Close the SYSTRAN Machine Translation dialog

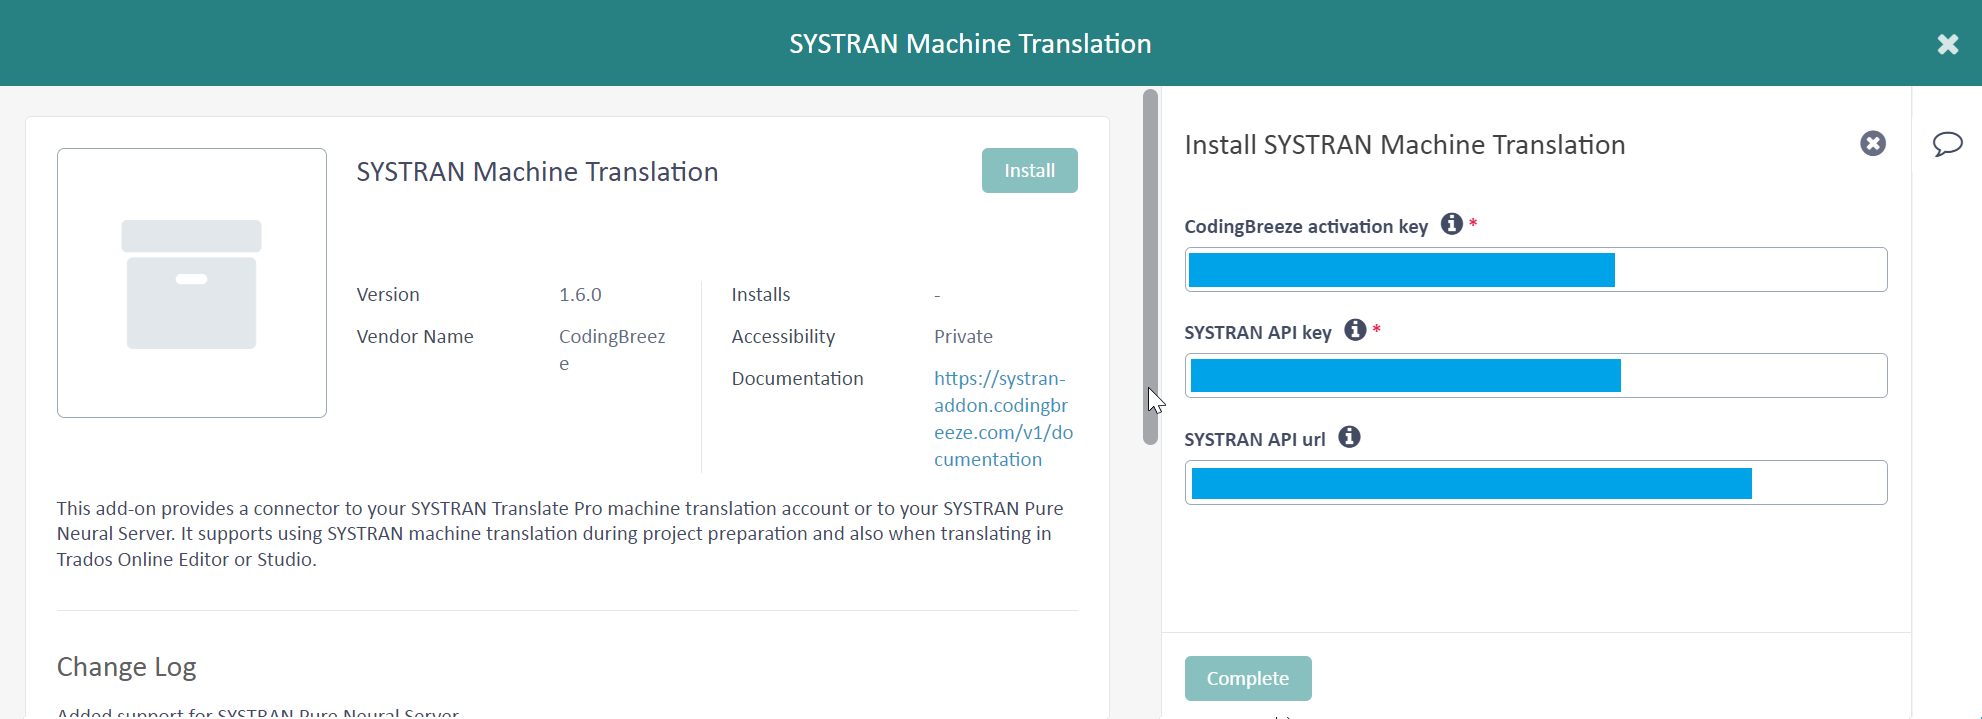[x=1947, y=44]
